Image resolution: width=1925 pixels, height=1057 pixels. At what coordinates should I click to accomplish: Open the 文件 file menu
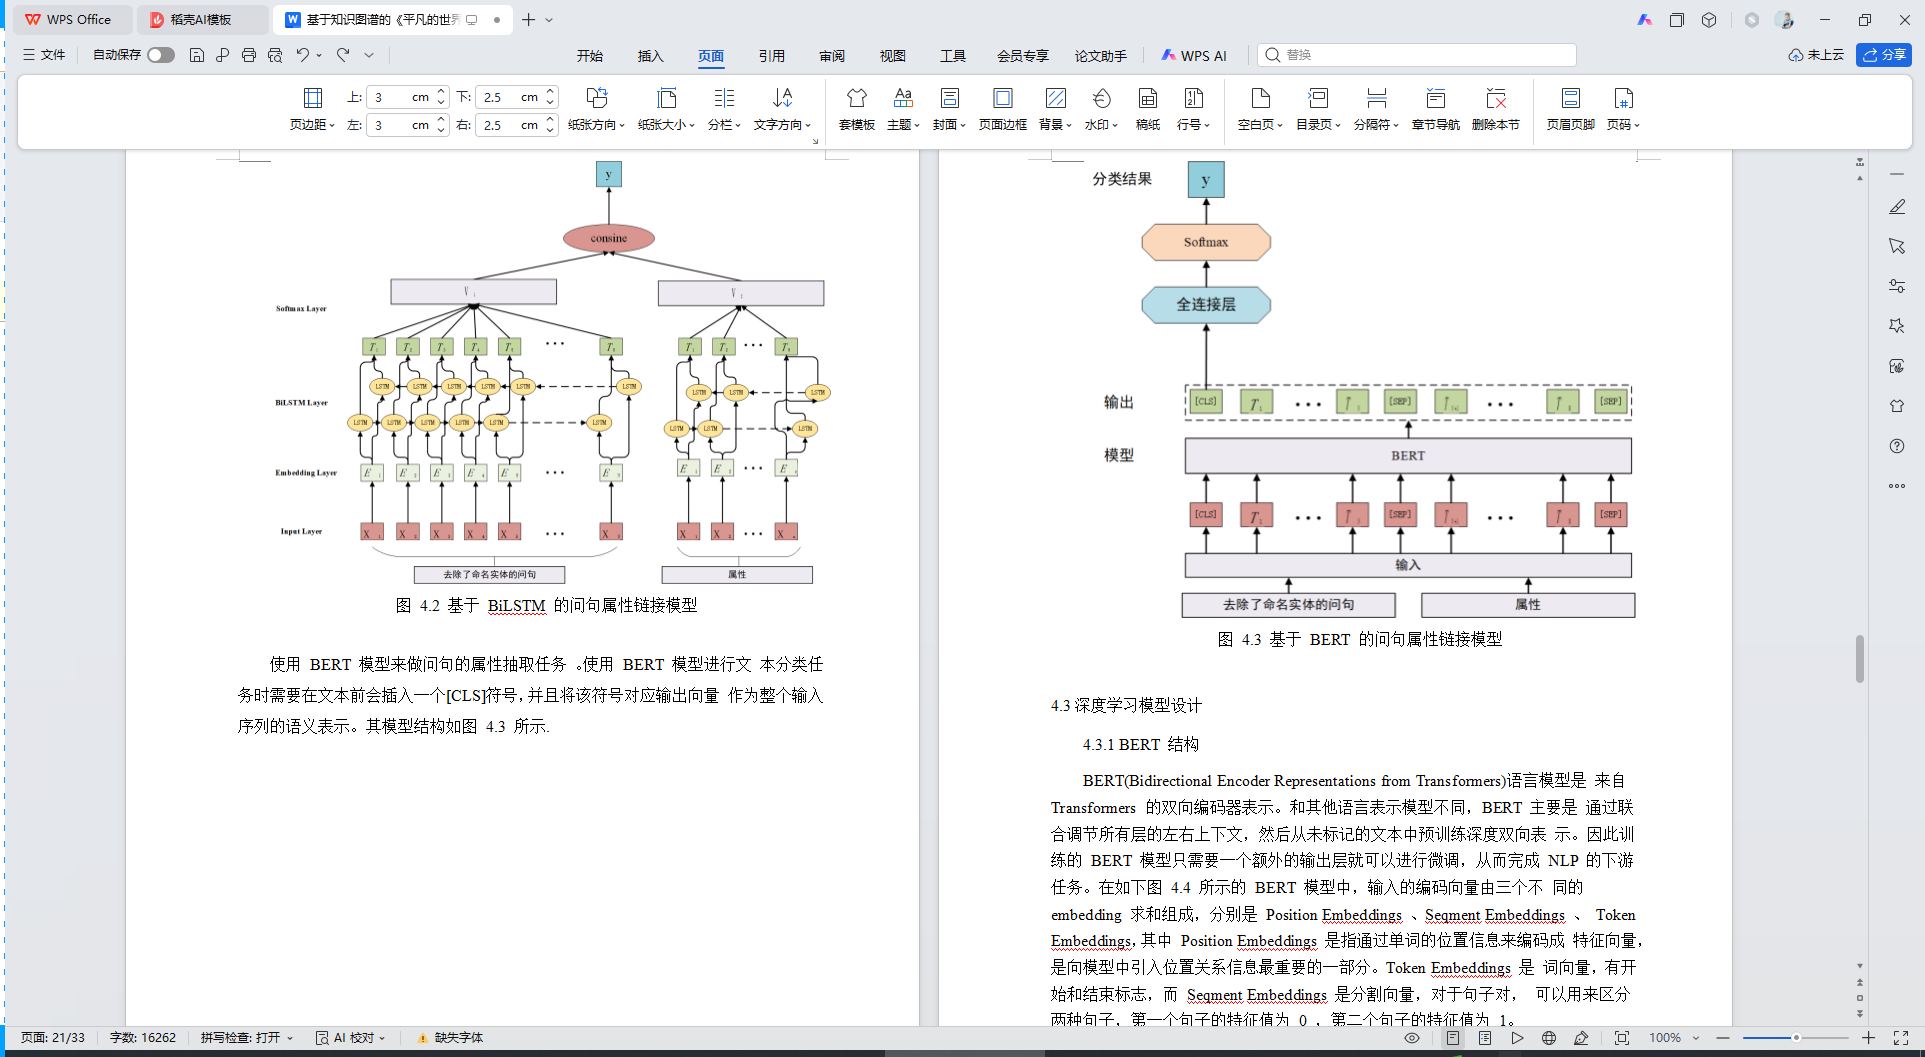pyautogui.click(x=44, y=55)
